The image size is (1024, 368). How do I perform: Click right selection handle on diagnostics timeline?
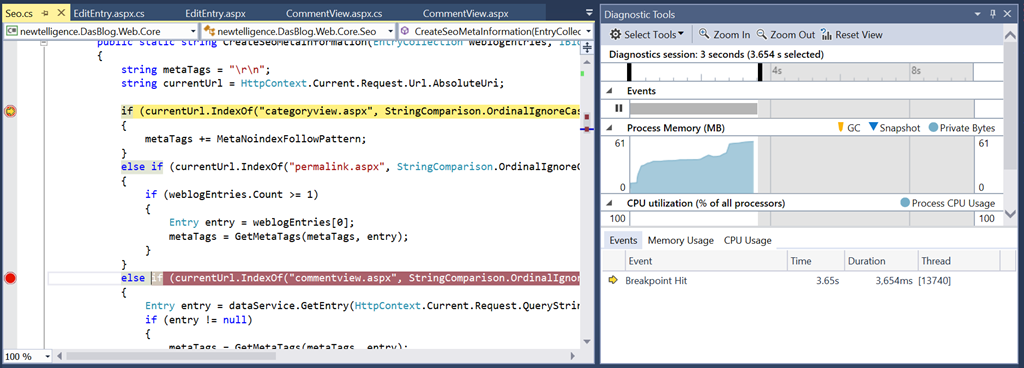coord(760,72)
